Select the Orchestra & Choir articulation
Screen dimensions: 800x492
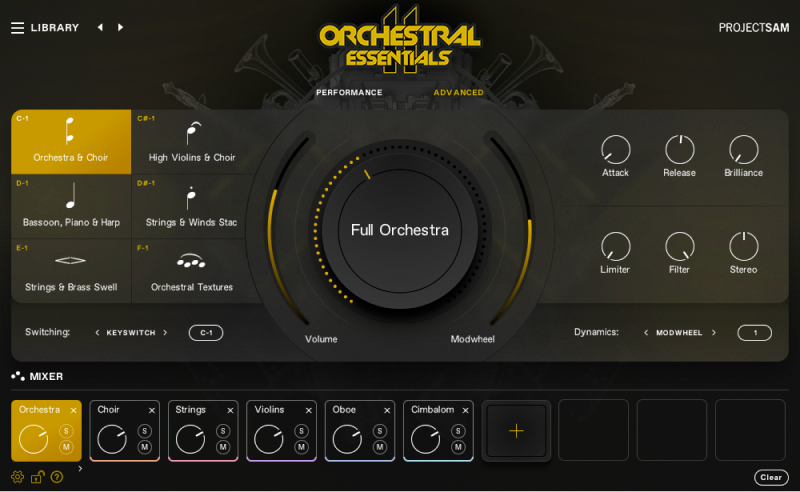71,141
